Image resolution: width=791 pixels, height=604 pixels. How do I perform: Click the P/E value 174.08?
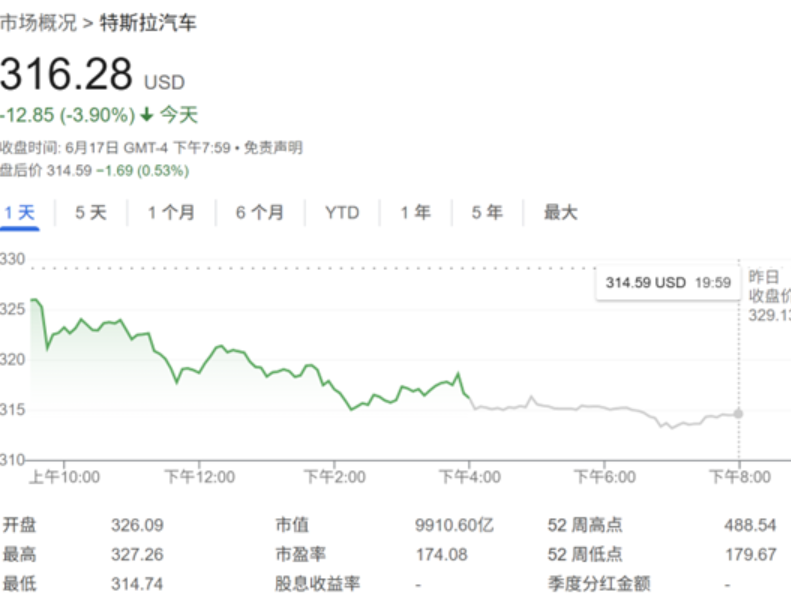coord(441,555)
